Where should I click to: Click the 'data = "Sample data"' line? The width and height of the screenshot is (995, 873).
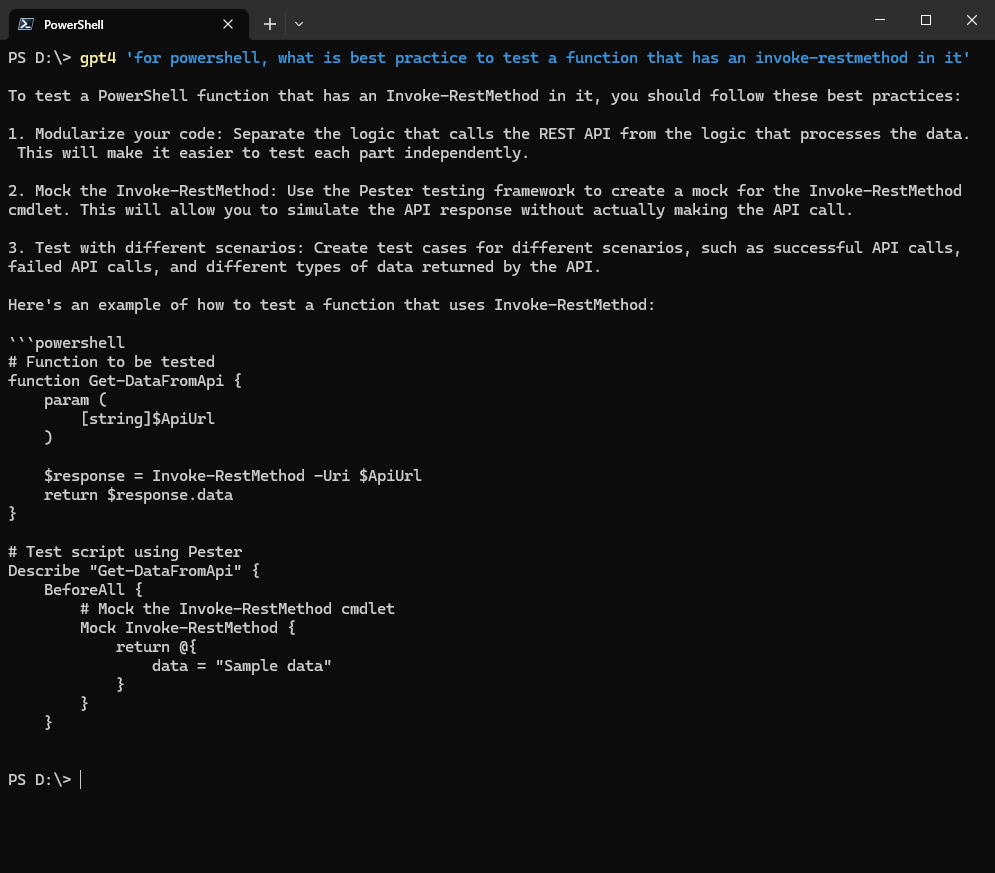pos(242,666)
